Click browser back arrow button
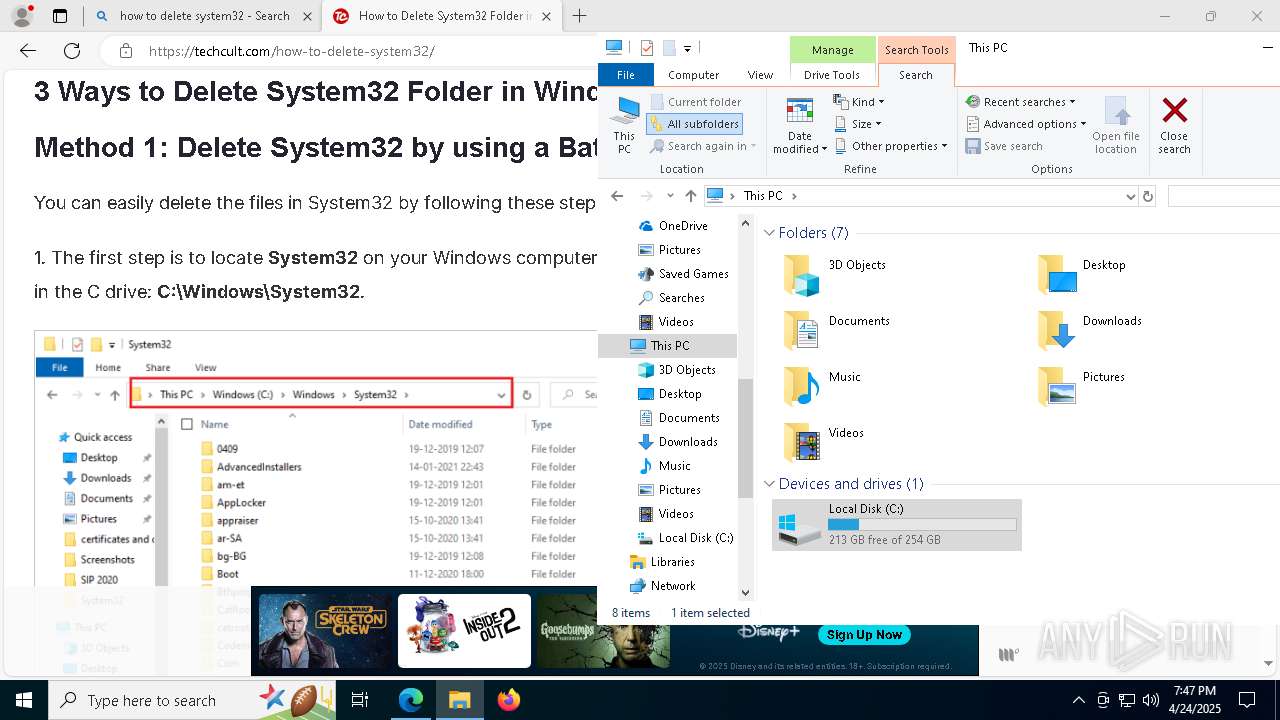This screenshot has width=1280, height=720. (x=28, y=51)
